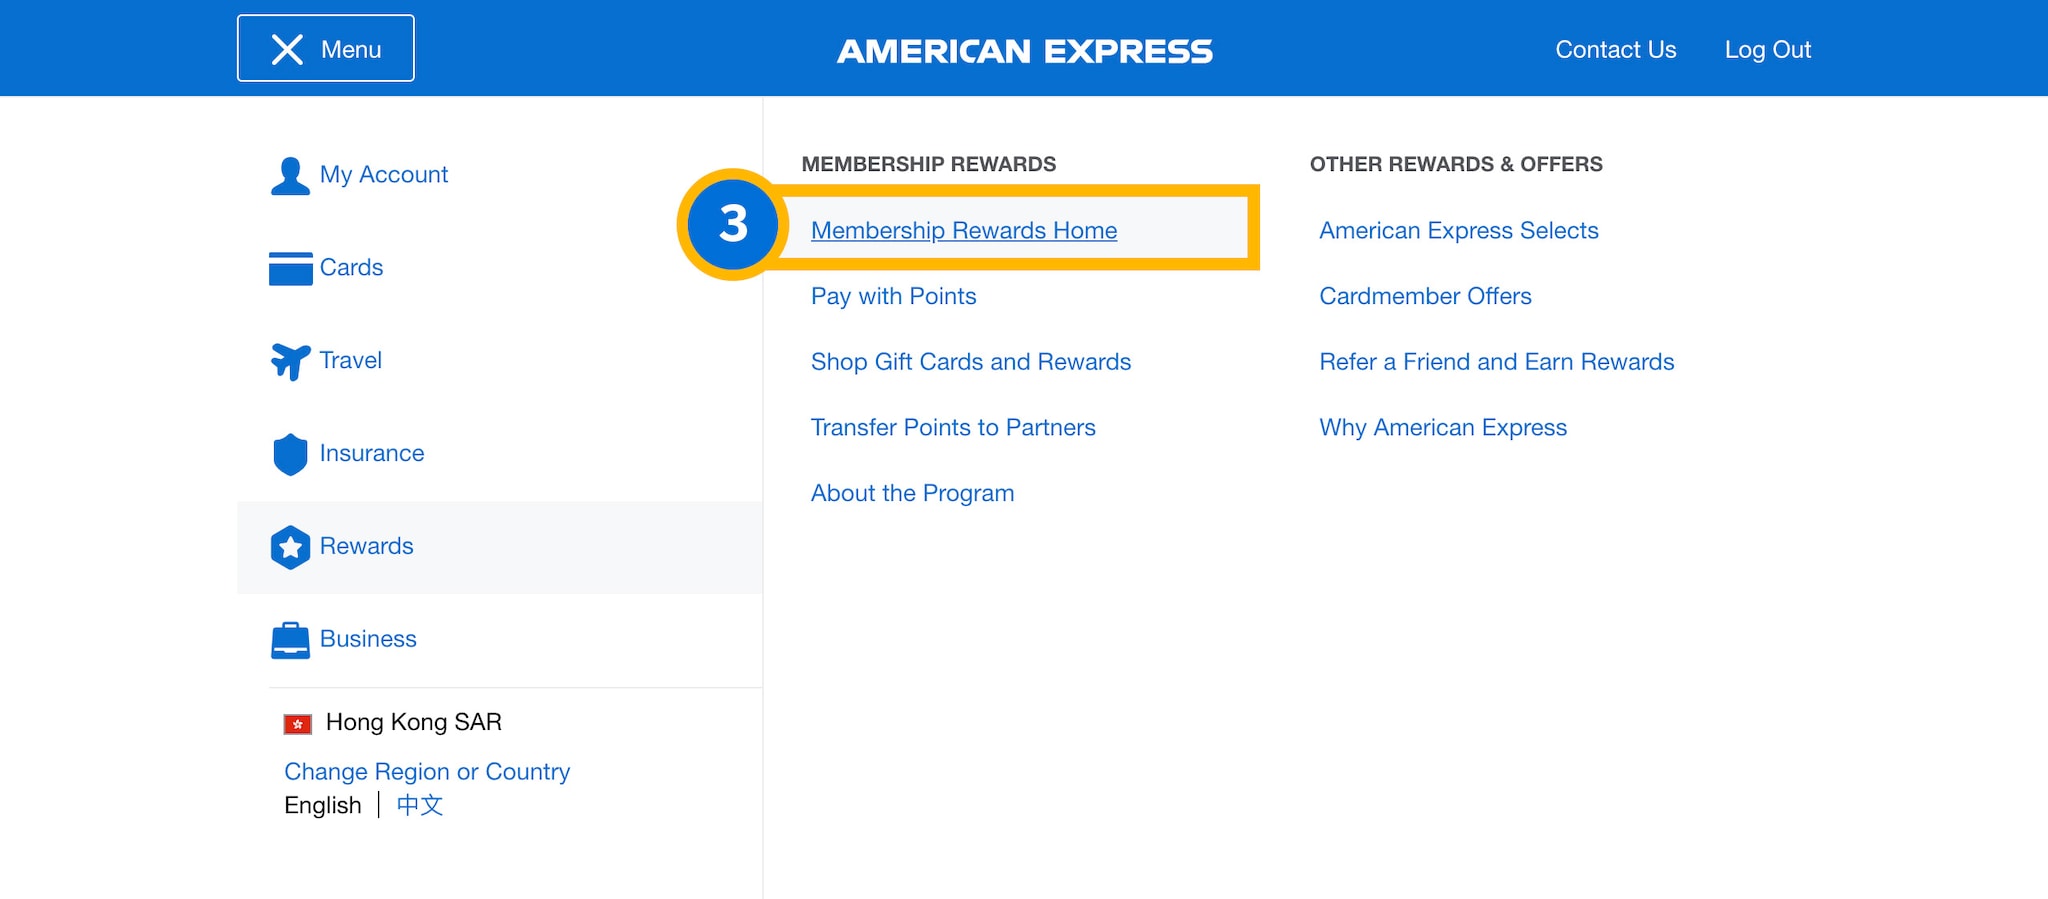
Task: Click the Travel airplane icon
Action: (291, 361)
